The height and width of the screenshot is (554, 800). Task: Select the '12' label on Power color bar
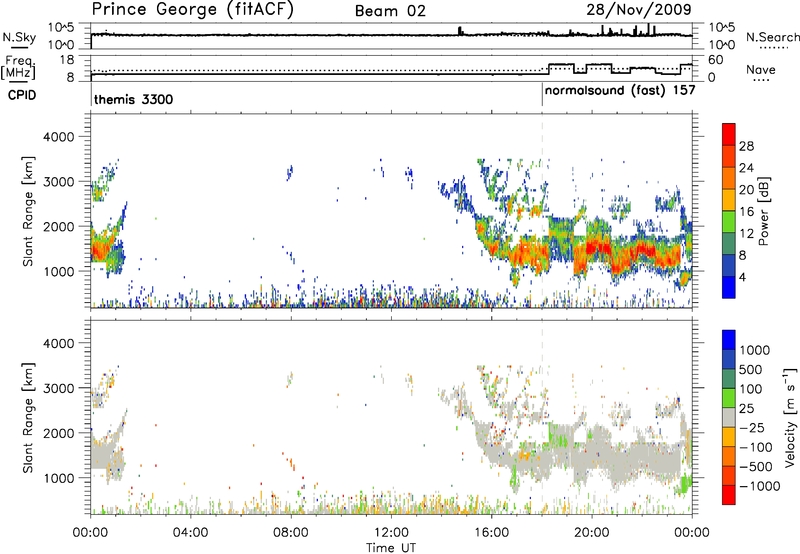pyautogui.click(x=746, y=234)
